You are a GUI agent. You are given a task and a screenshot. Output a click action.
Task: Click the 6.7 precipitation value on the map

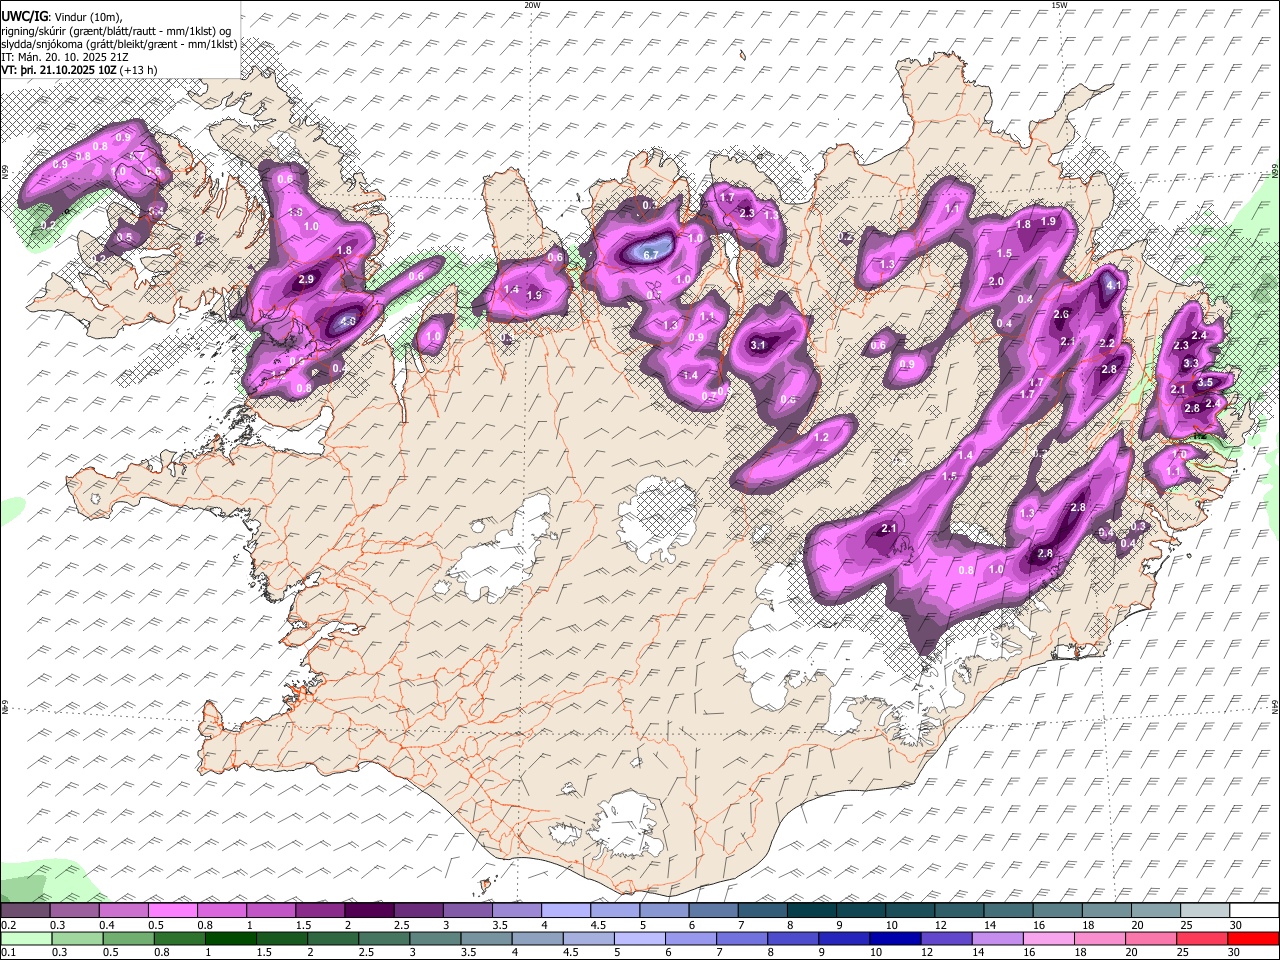(650, 255)
